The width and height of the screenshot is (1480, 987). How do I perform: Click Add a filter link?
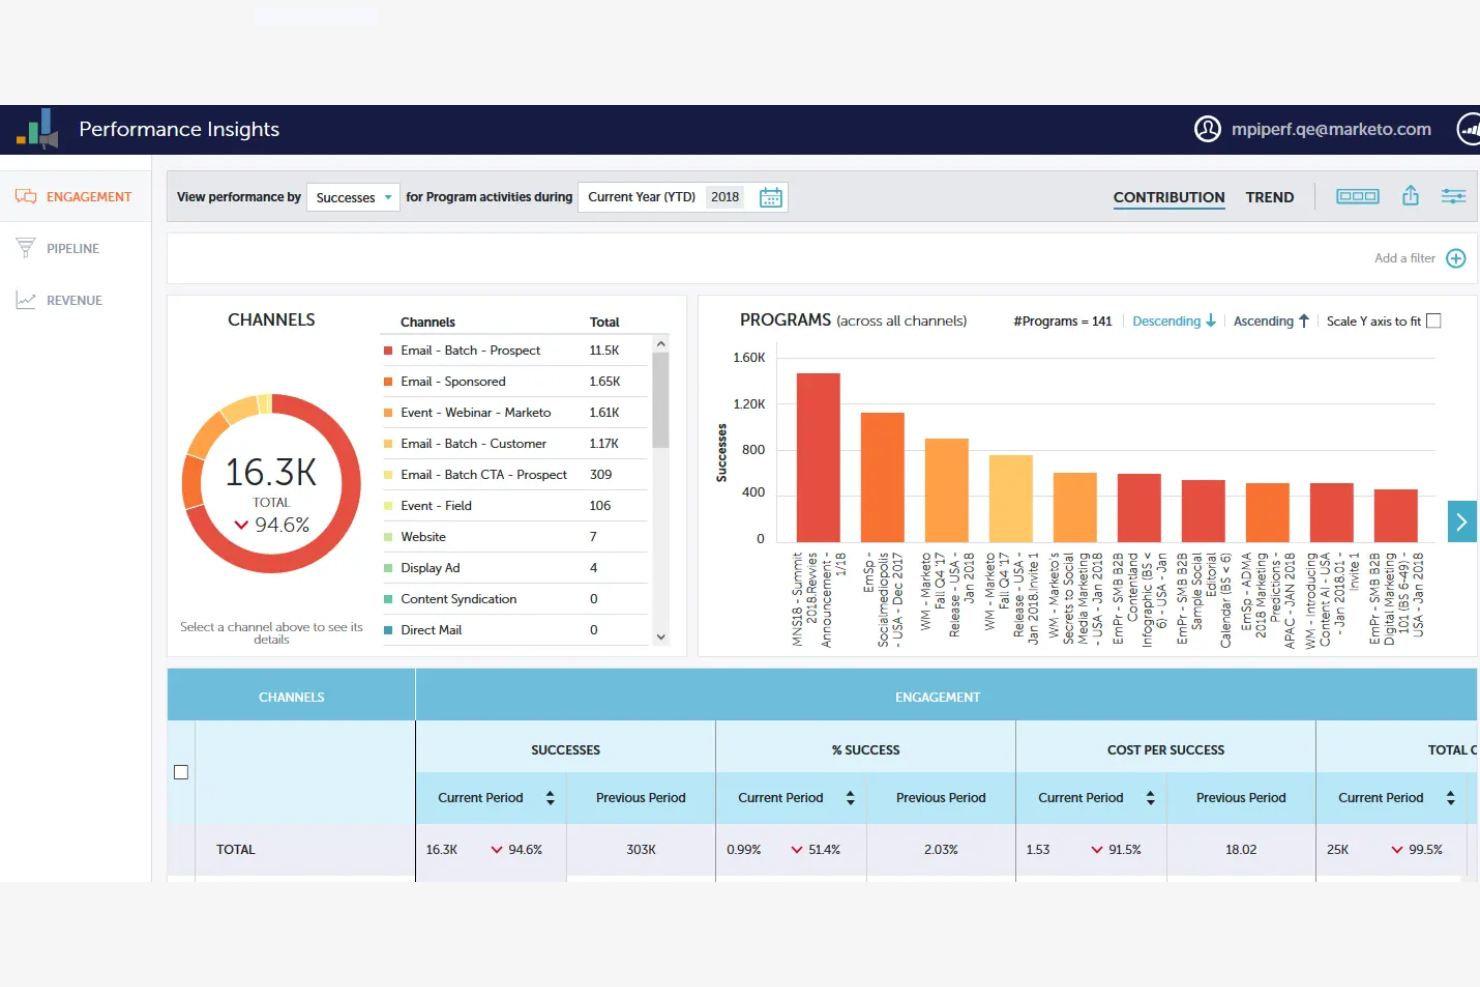pyautogui.click(x=1404, y=258)
